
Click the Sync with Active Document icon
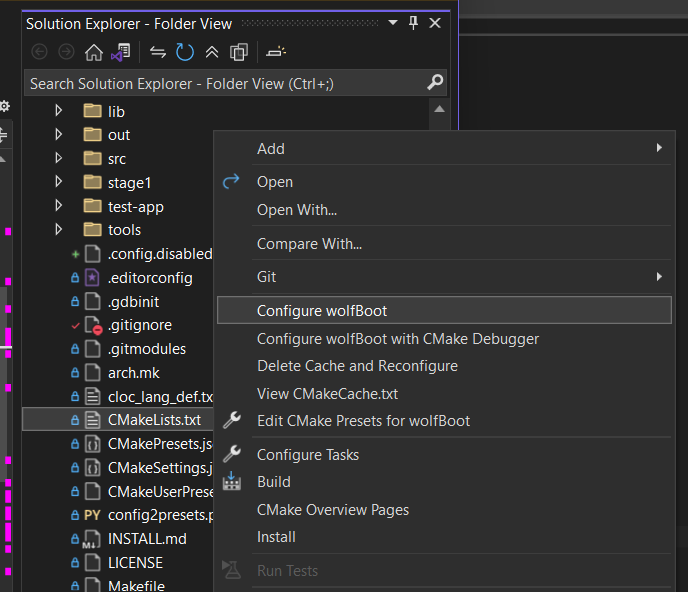158,52
